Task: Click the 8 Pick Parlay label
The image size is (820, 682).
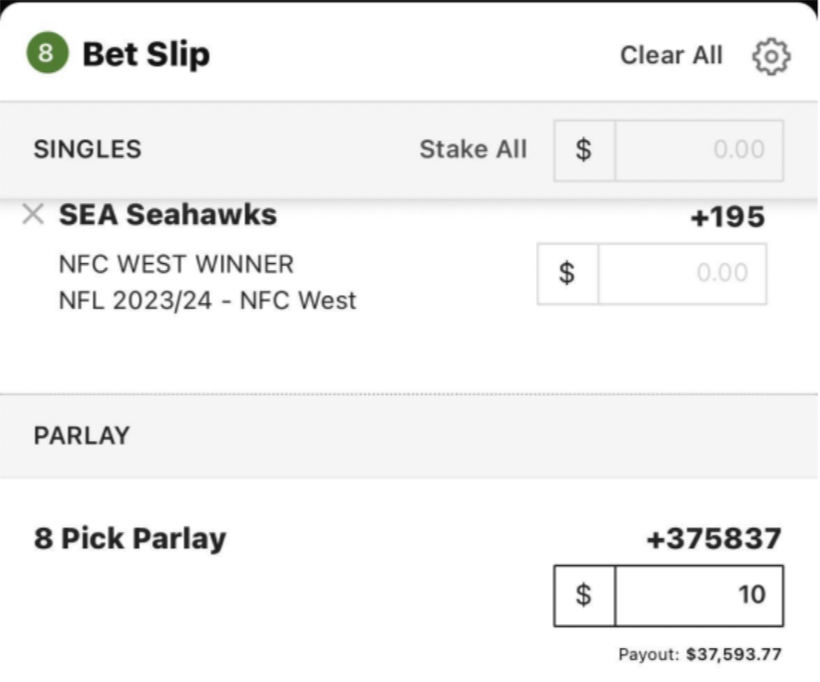Action: [x=130, y=538]
